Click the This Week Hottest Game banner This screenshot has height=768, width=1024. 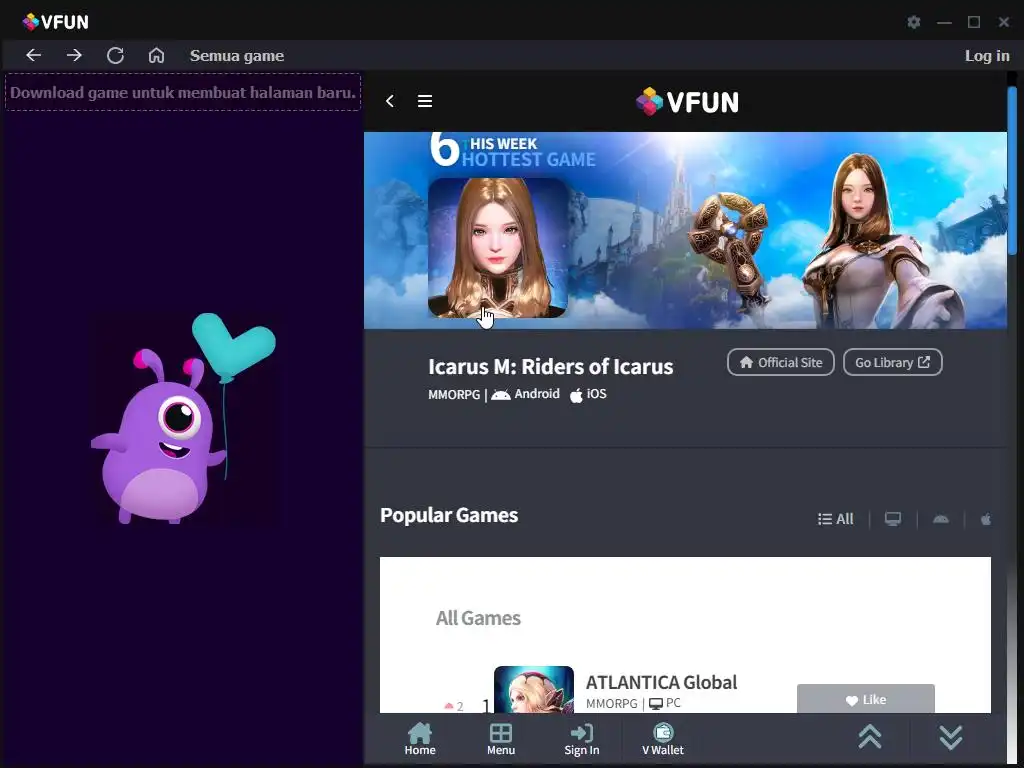click(685, 230)
